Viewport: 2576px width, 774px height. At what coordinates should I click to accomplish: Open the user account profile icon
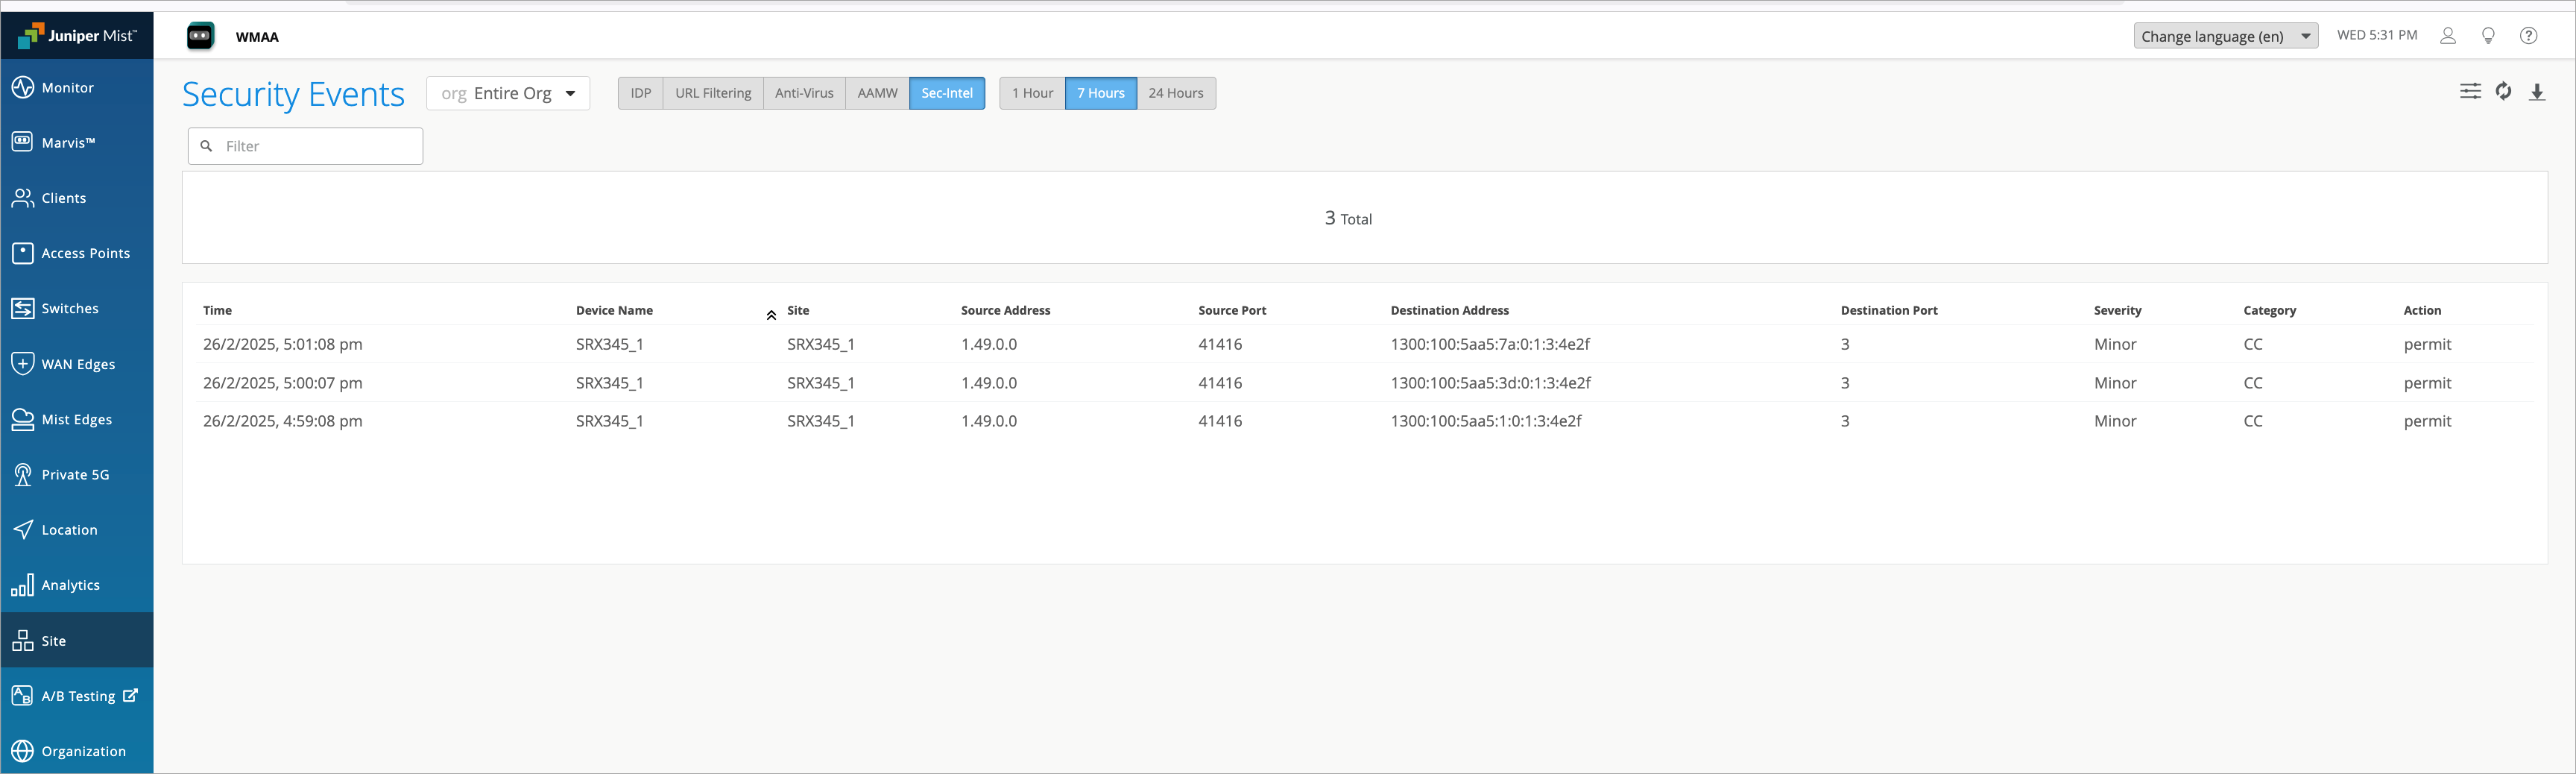pos(2448,36)
